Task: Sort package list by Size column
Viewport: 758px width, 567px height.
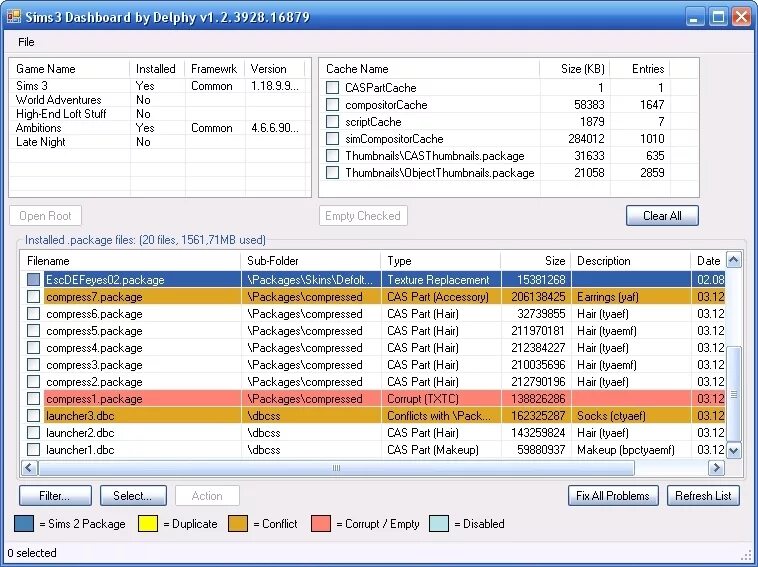Action: point(536,261)
